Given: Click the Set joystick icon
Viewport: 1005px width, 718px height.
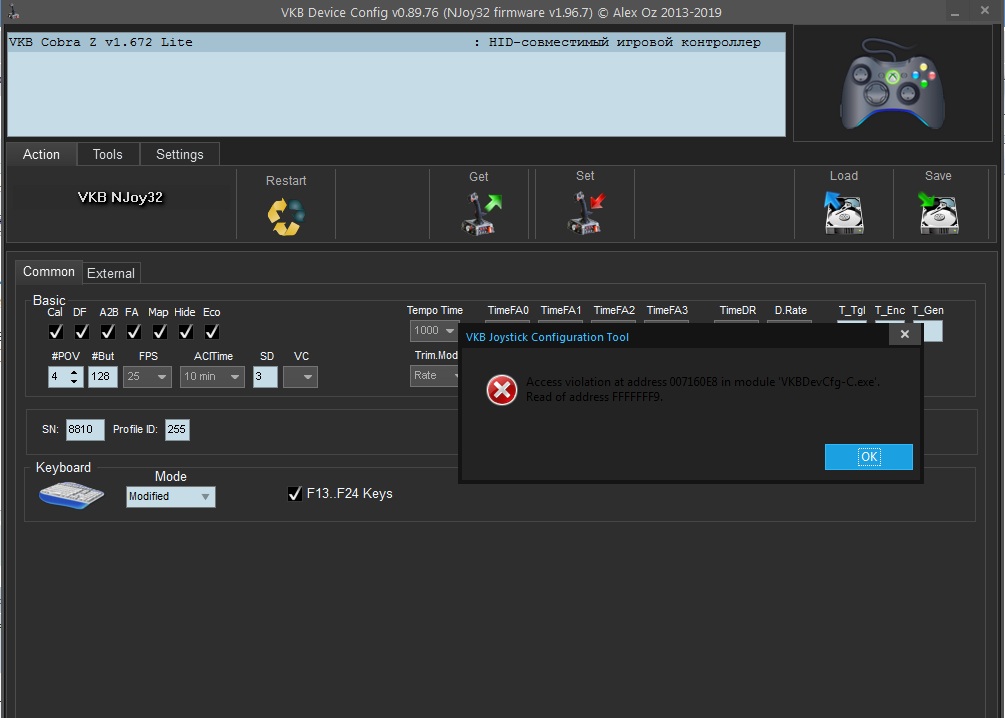Looking at the screenshot, I should pyautogui.click(x=586, y=213).
